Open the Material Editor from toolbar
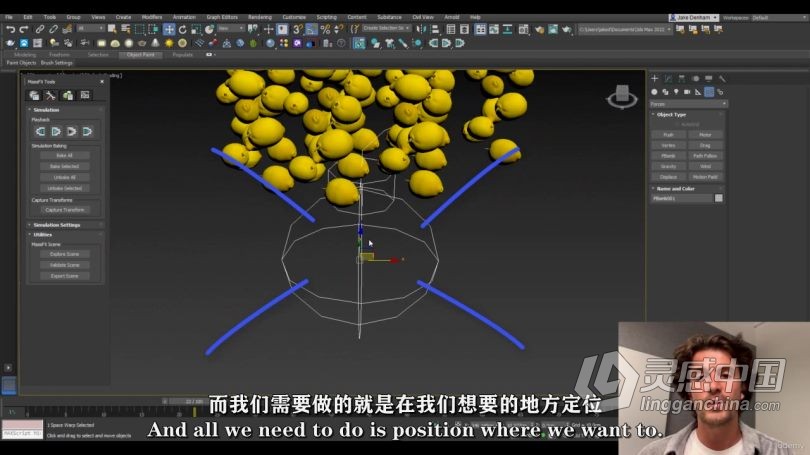The height and width of the screenshot is (455, 810). point(524,29)
